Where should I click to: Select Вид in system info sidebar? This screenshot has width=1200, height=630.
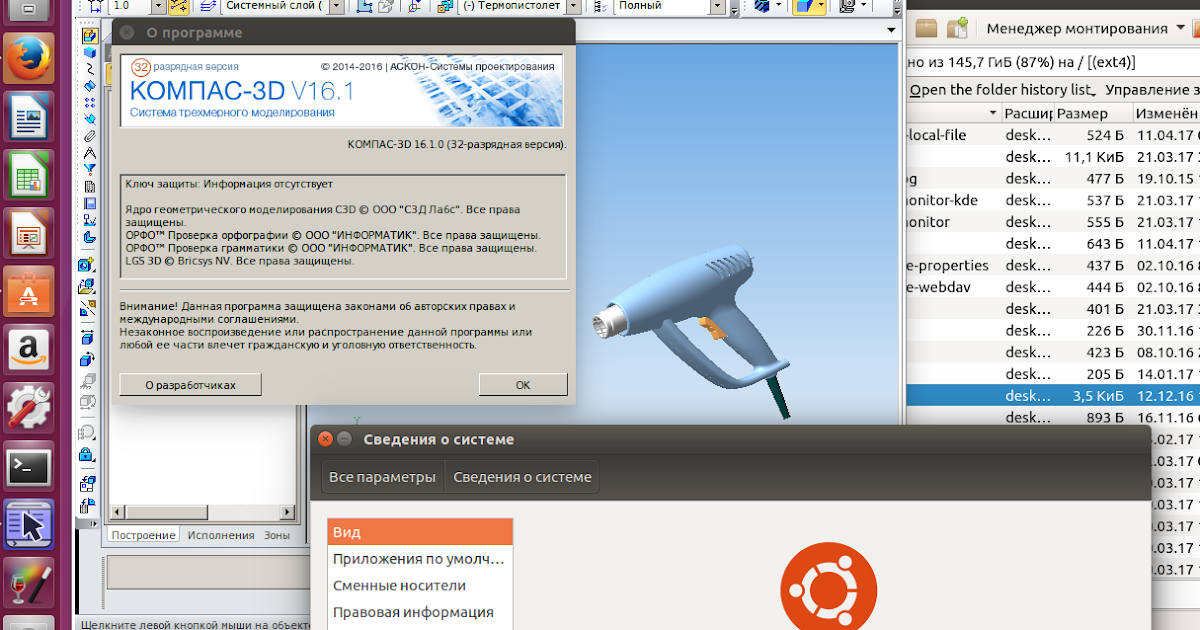420,532
